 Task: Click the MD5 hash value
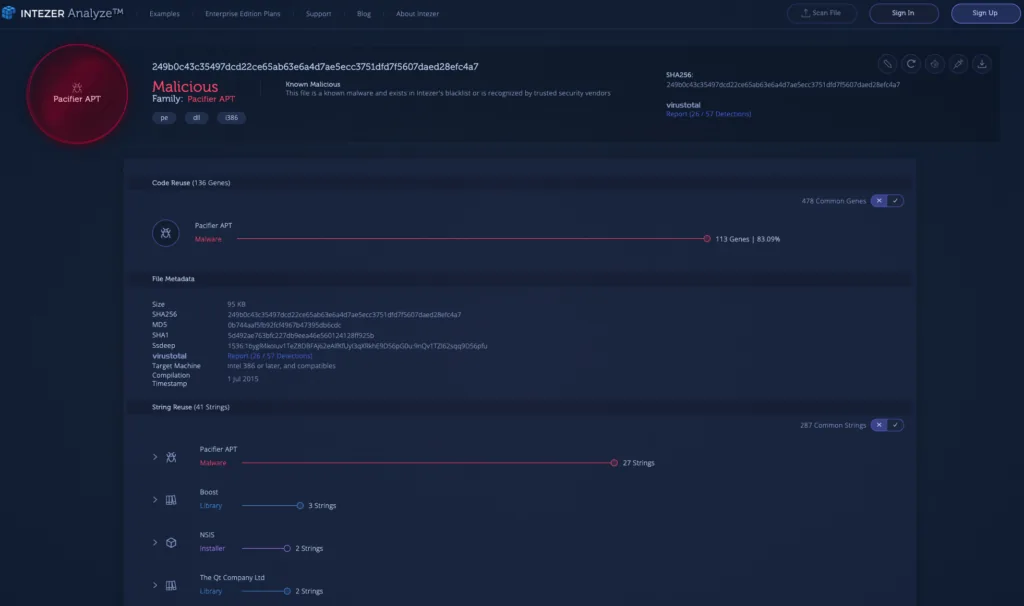284,325
